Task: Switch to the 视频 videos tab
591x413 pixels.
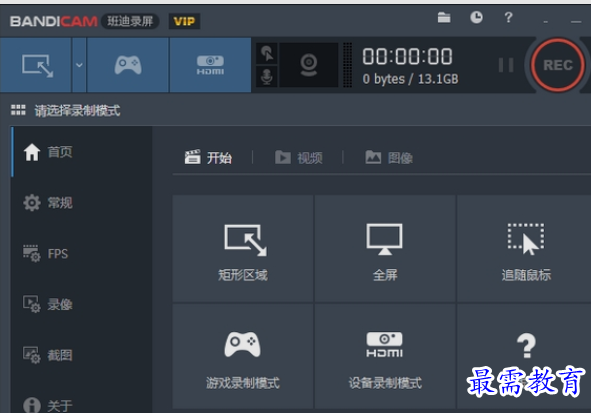Action: tap(299, 158)
